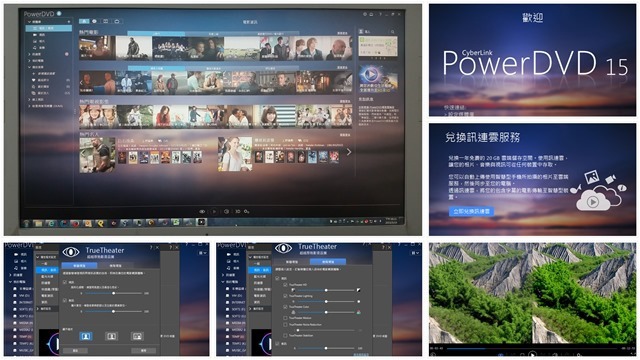640x360 pixels.
Task: Choose third viewing mode icon in left TrueTheater dialog
Action: pos(137,336)
